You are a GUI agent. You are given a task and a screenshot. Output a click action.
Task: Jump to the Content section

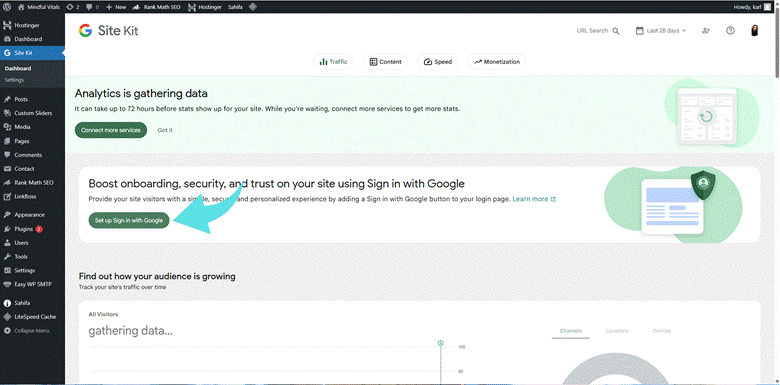coord(386,62)
